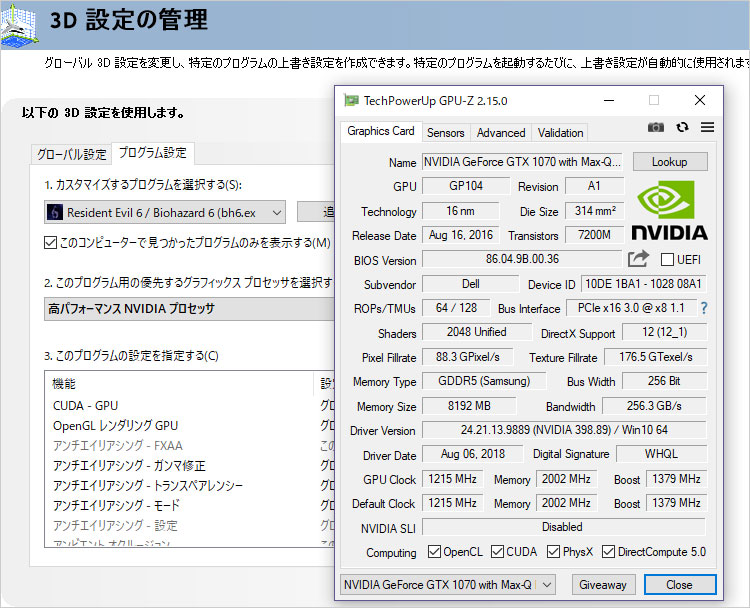Open the GPU selector dropdown at GPU-Z bottom
Viewport: 750px width, 608px height.
[448, 585]
